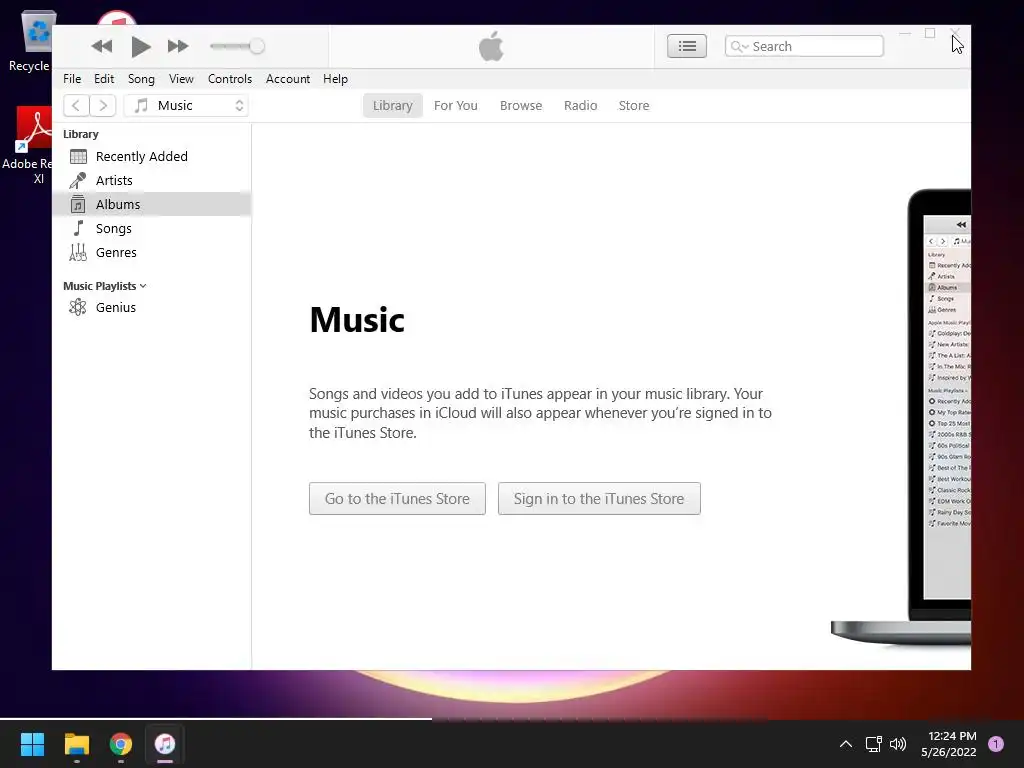This screenshot has height=768, width=1024.
Task: Open File Explorer from the taskbar
Action: coord(76,744)
